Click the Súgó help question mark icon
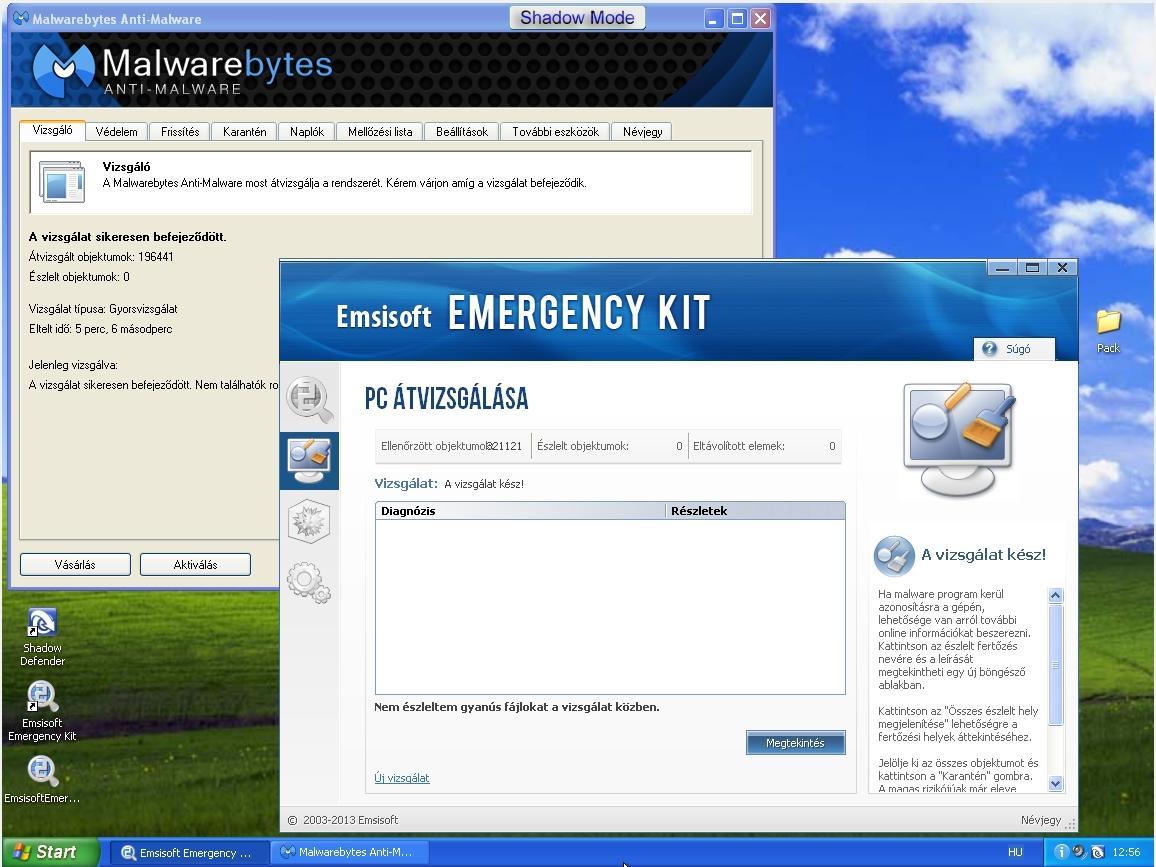This screenshot has height=867, width=1156. 989,349
